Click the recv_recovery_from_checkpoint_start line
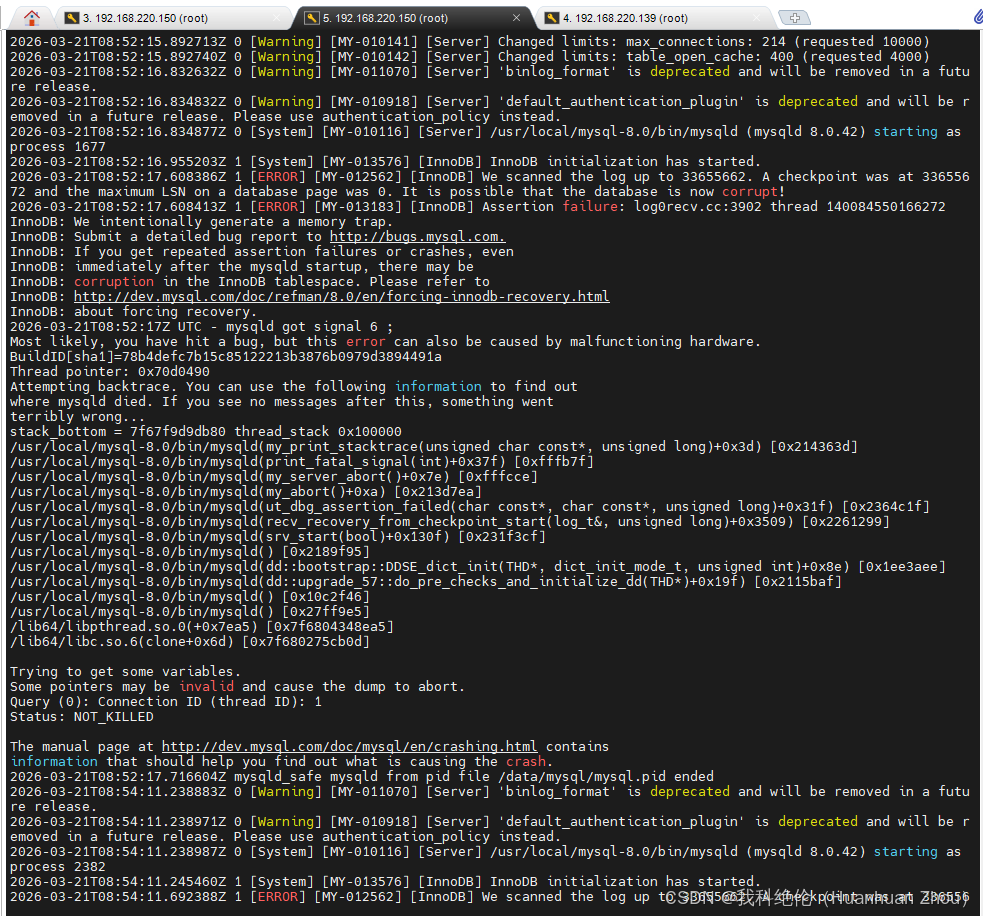 (x=449, y=522)
